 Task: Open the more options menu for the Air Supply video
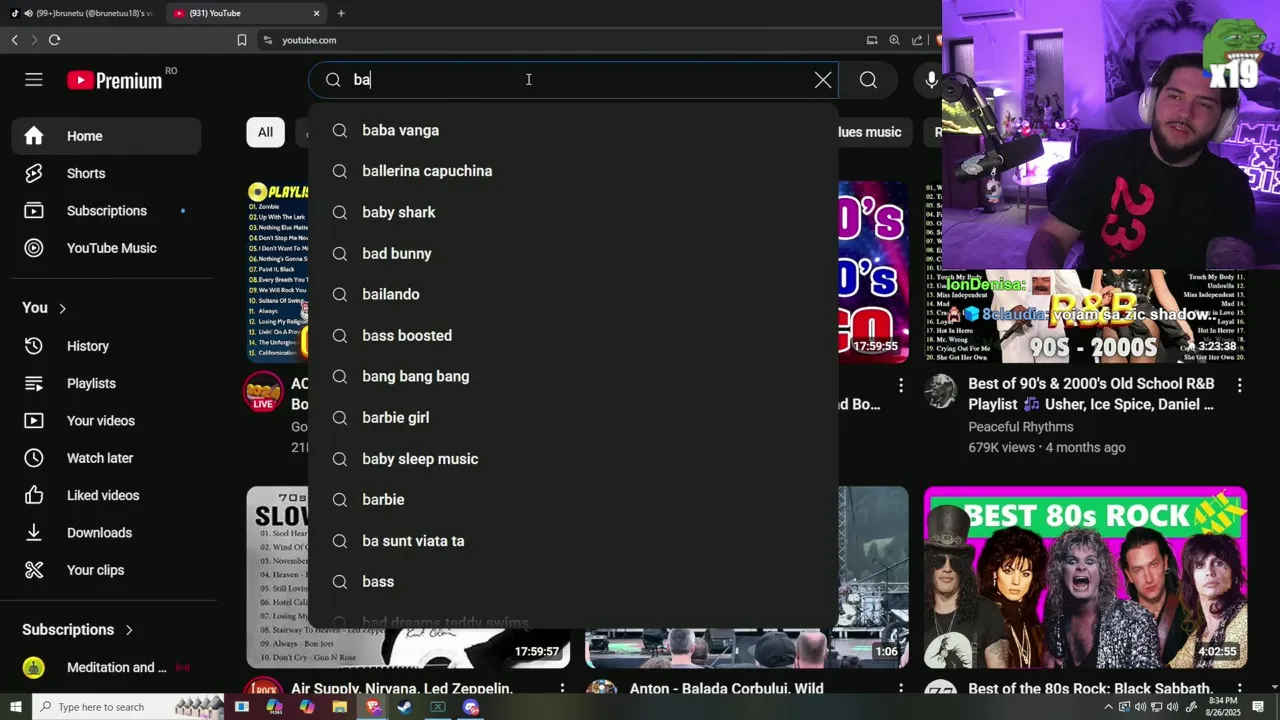coord(562,690)
